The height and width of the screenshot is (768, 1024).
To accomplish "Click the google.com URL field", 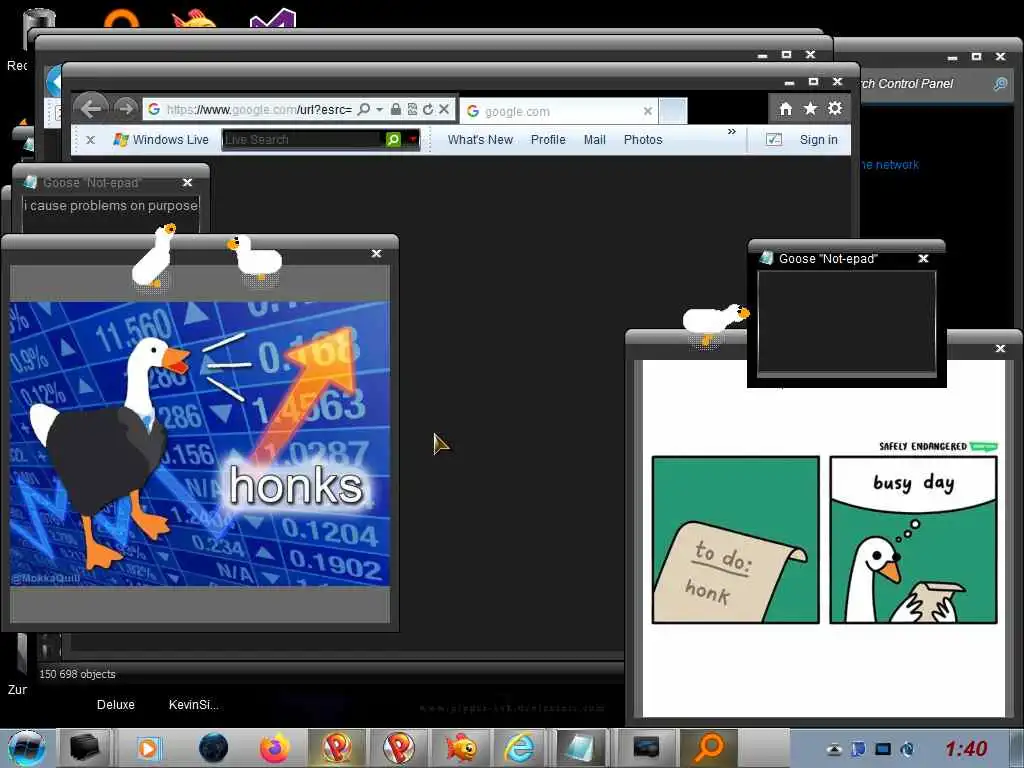I will (x=258, y=109).
